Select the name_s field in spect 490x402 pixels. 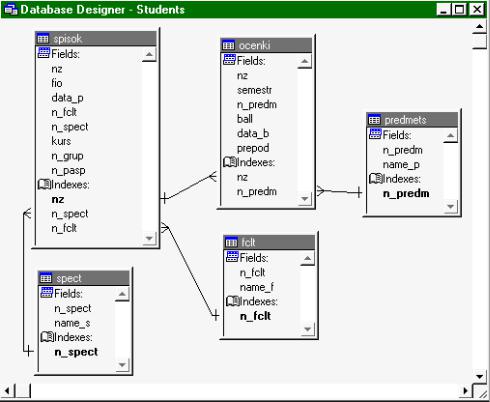[72, 323]
